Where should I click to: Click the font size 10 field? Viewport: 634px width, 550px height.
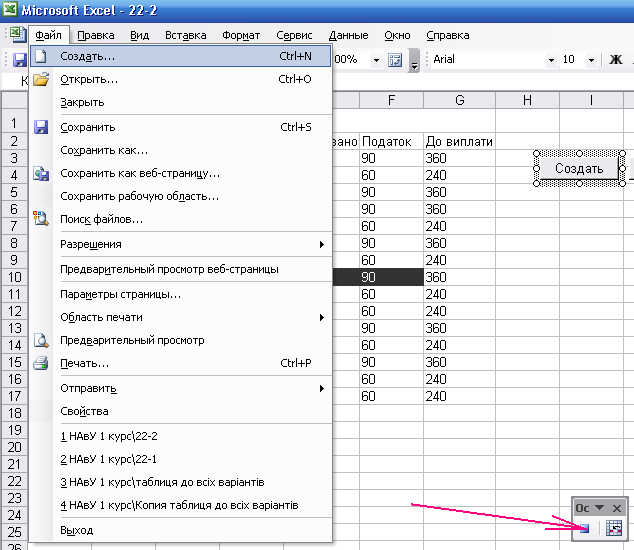pyautogui.click(x=573, y=60)
